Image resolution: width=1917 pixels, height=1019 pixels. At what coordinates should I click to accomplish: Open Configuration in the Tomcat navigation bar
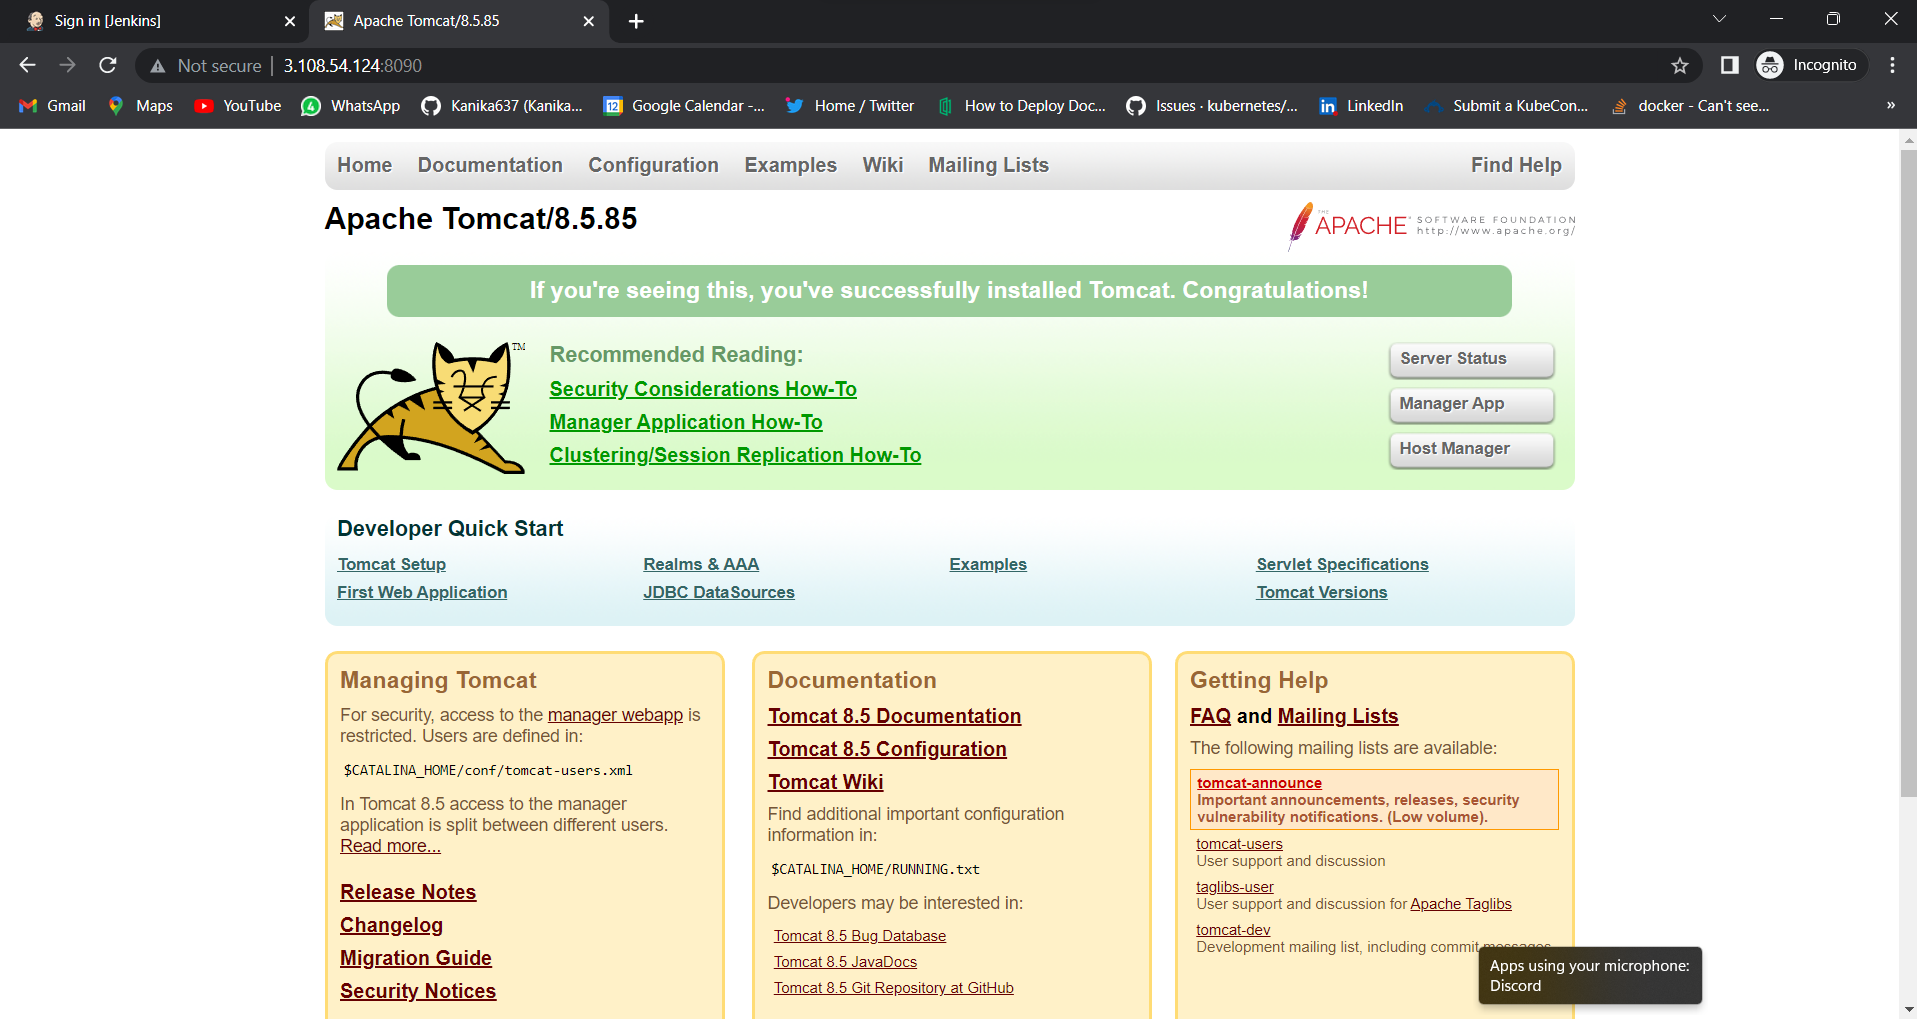[653, 165]
